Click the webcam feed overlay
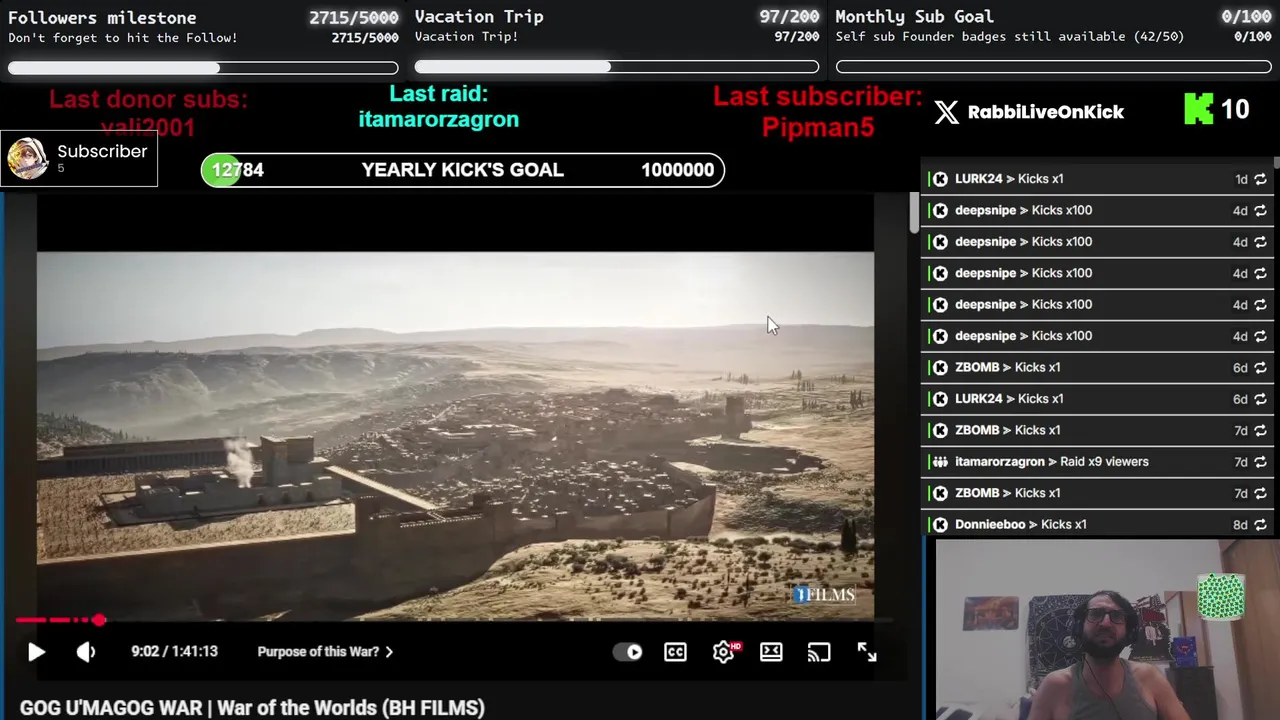1280x720 pixels. tap(1107, 630)
